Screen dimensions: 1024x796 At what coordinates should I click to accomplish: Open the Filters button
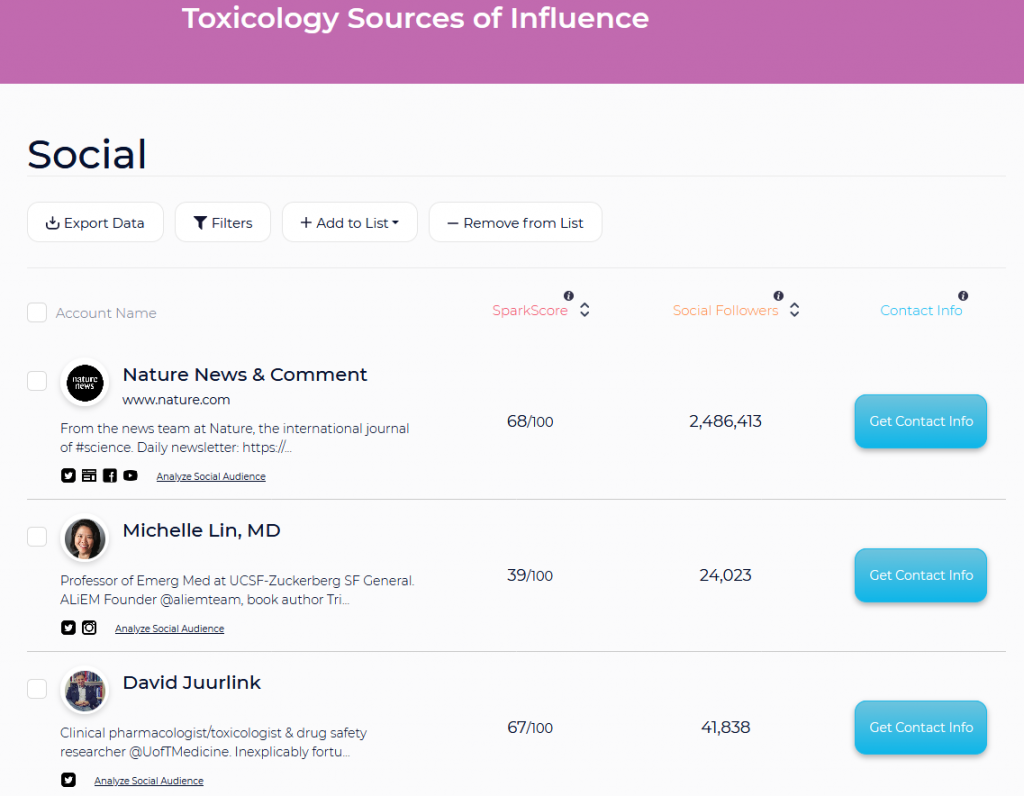pos(223,223)
